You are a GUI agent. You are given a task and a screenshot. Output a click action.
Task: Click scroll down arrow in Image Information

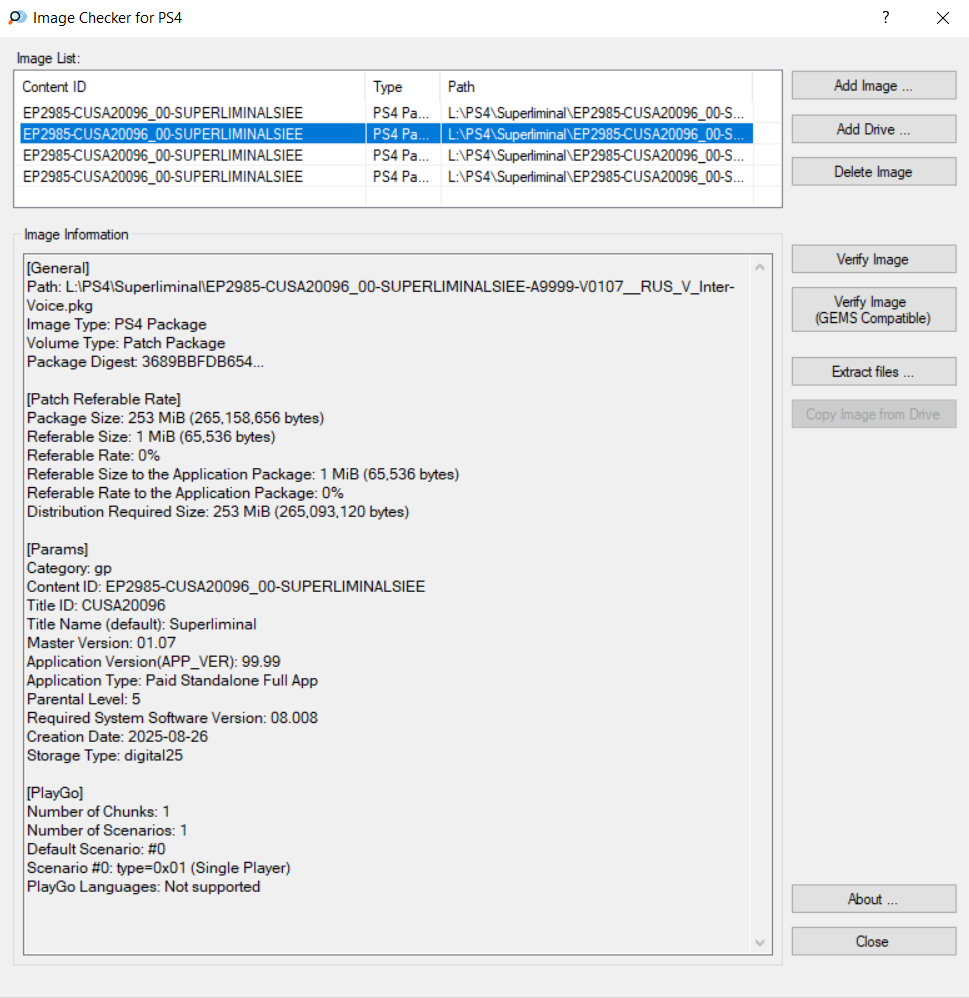pos(760,942)
